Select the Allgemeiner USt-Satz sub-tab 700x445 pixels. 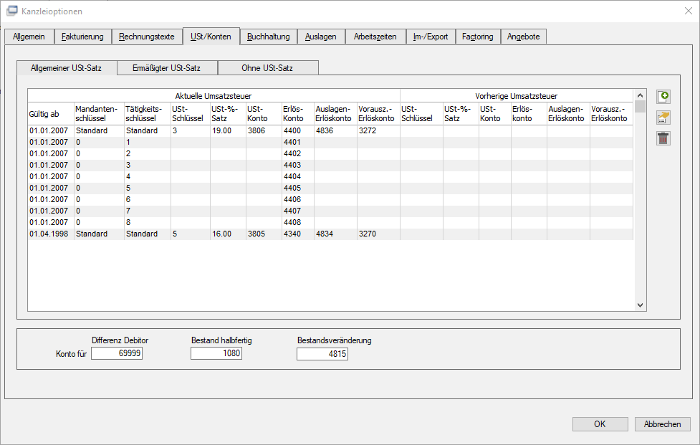tap(67, 68)
